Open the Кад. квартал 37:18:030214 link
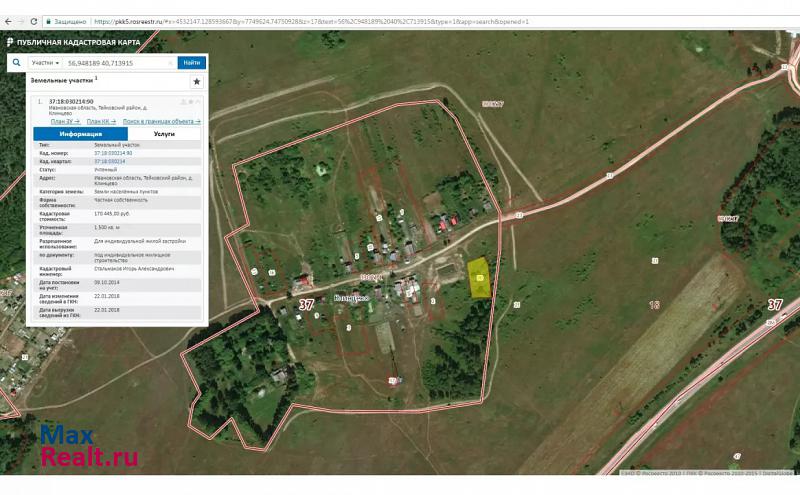Image resolution: width=800 pixels, height=495 pixels. point(110,161)
